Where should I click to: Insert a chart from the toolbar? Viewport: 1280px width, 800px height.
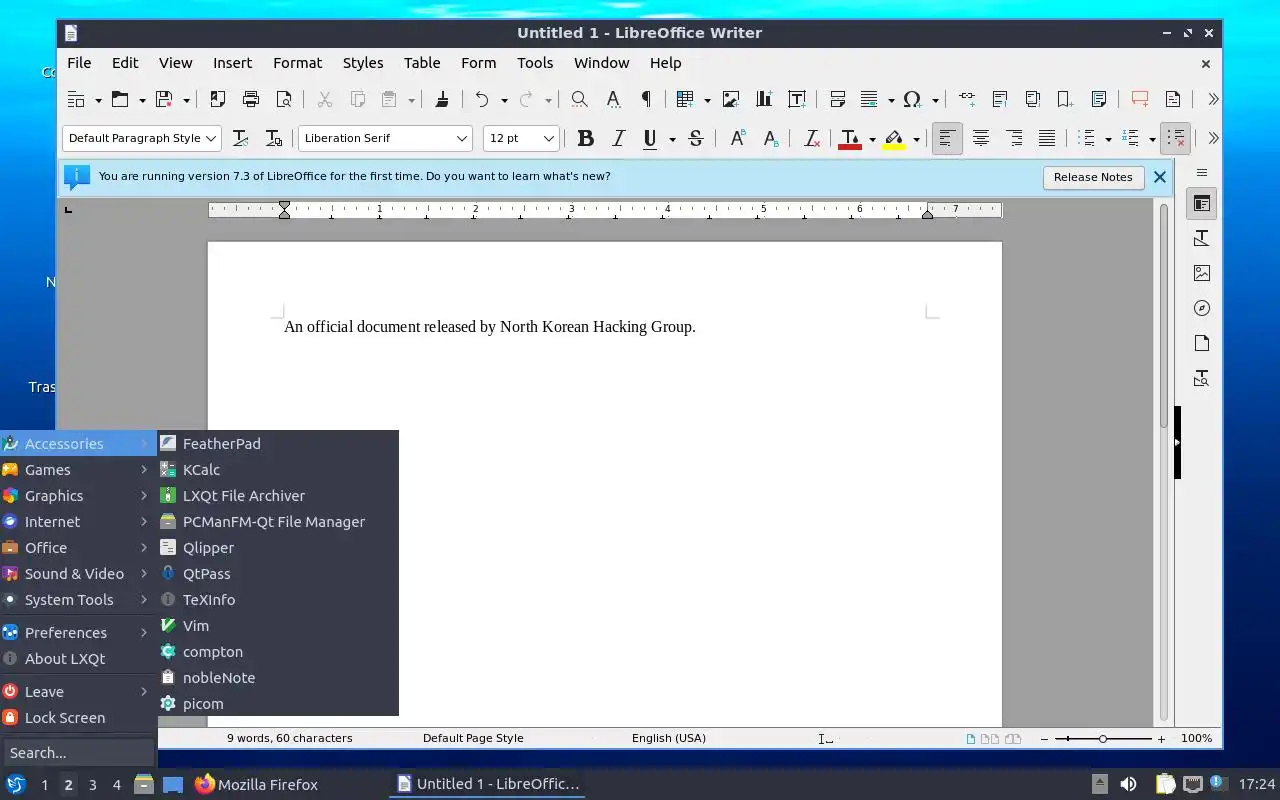tap(764, 99)
